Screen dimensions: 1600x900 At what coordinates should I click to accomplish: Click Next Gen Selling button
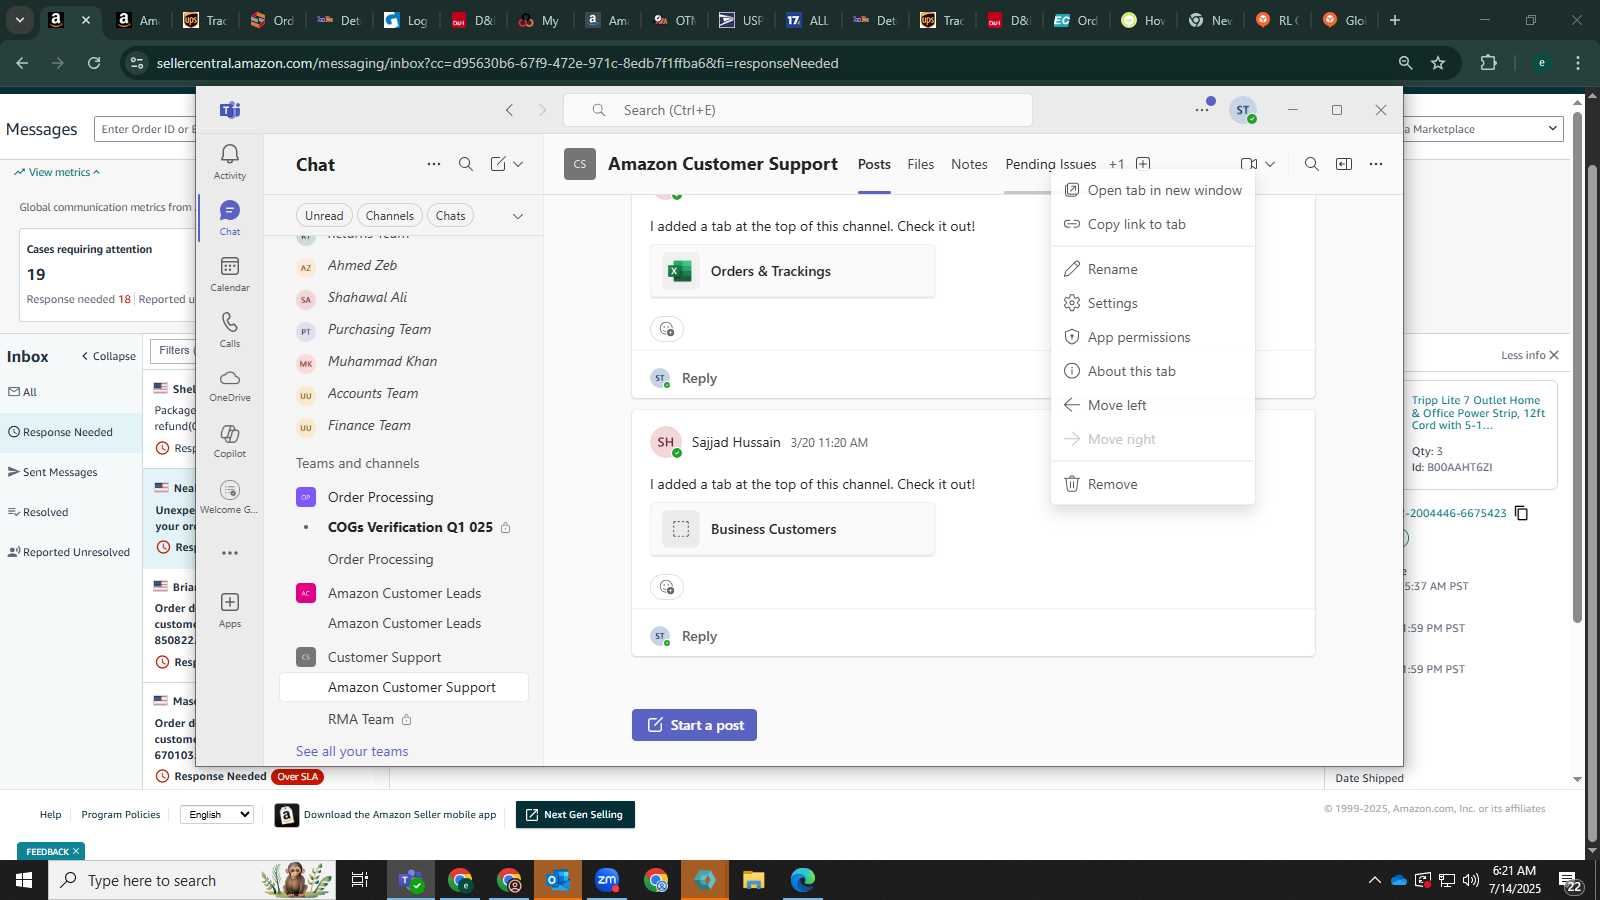(x=575, y=815)
